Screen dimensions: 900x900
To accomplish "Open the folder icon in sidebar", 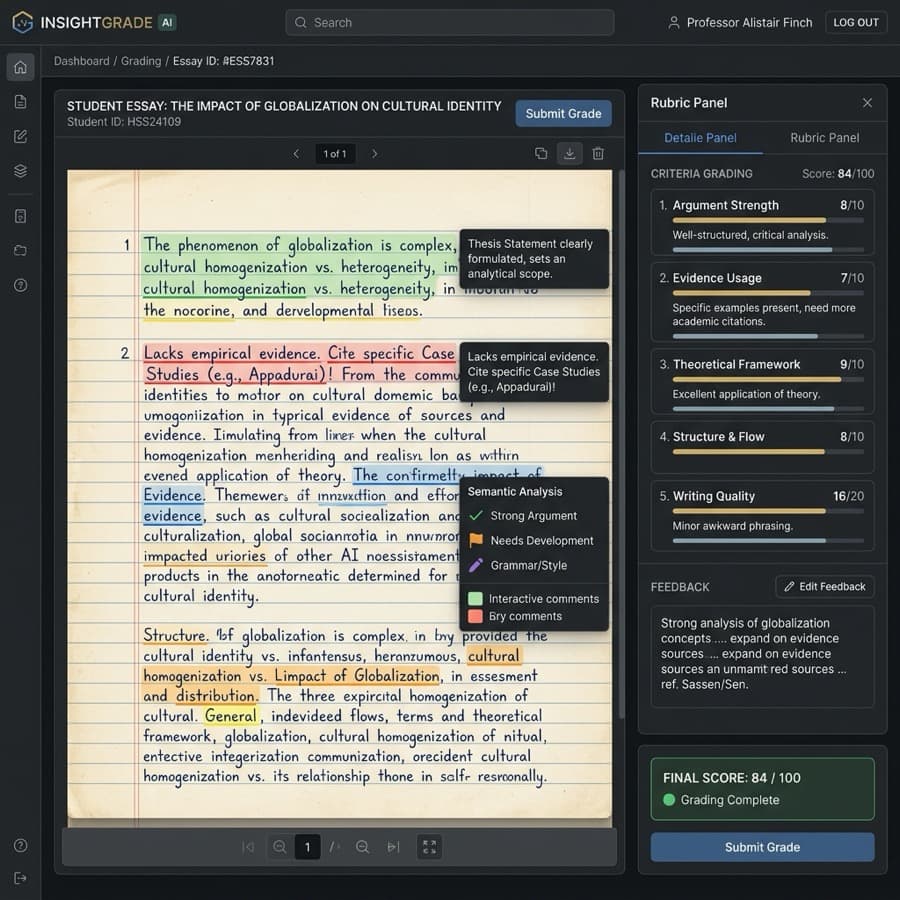I will pos(20,250).
